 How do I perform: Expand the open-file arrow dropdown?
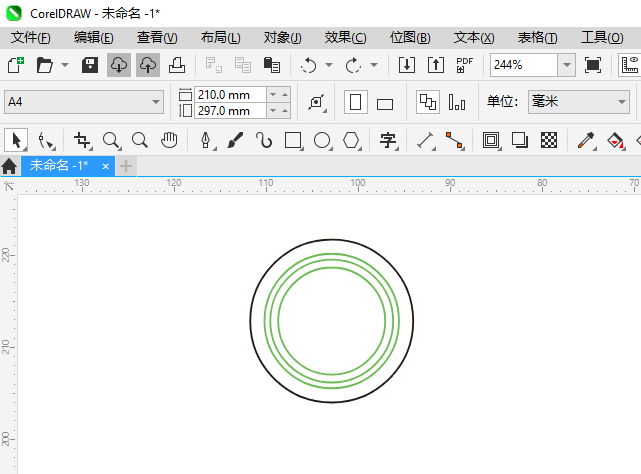tap(65, 65)
